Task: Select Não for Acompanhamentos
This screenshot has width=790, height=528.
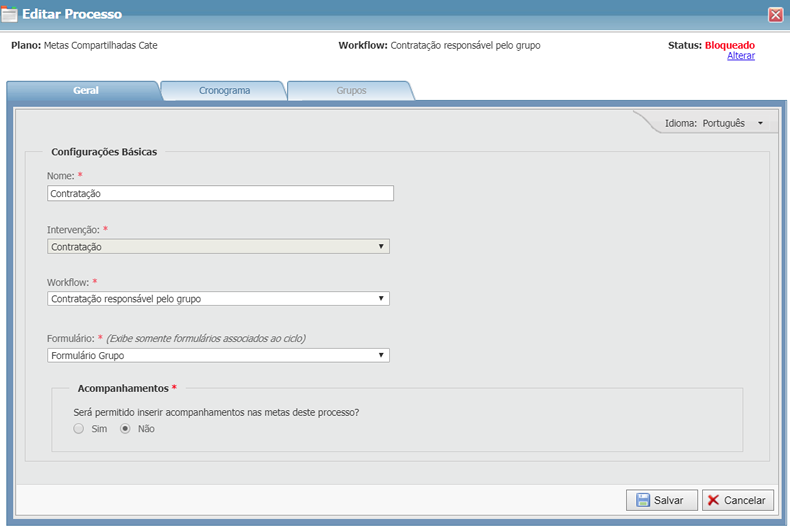Action: [x=125, y=429]
